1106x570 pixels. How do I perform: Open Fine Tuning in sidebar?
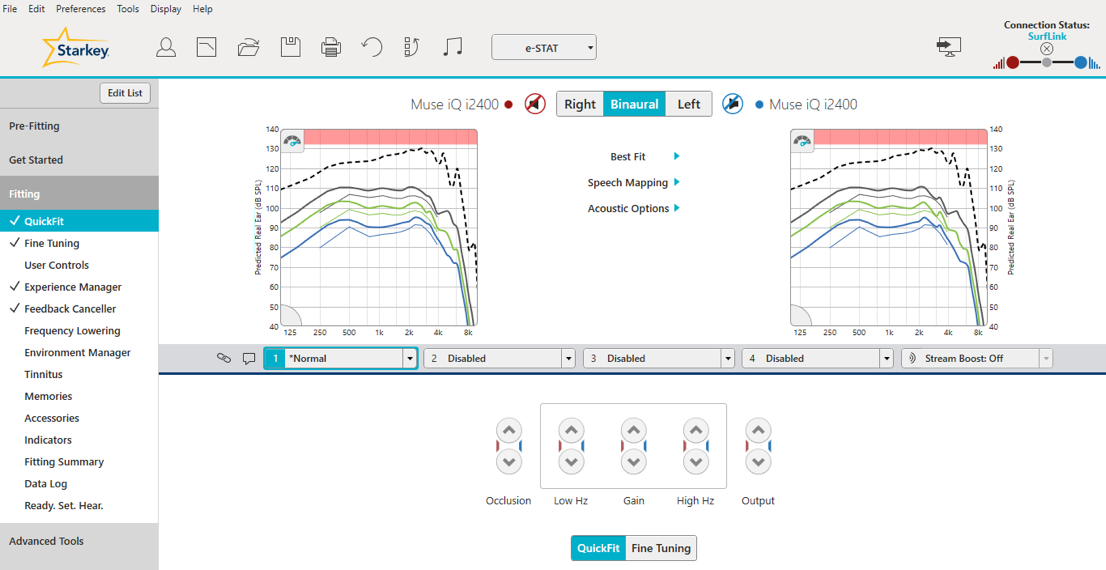point(79,243)
